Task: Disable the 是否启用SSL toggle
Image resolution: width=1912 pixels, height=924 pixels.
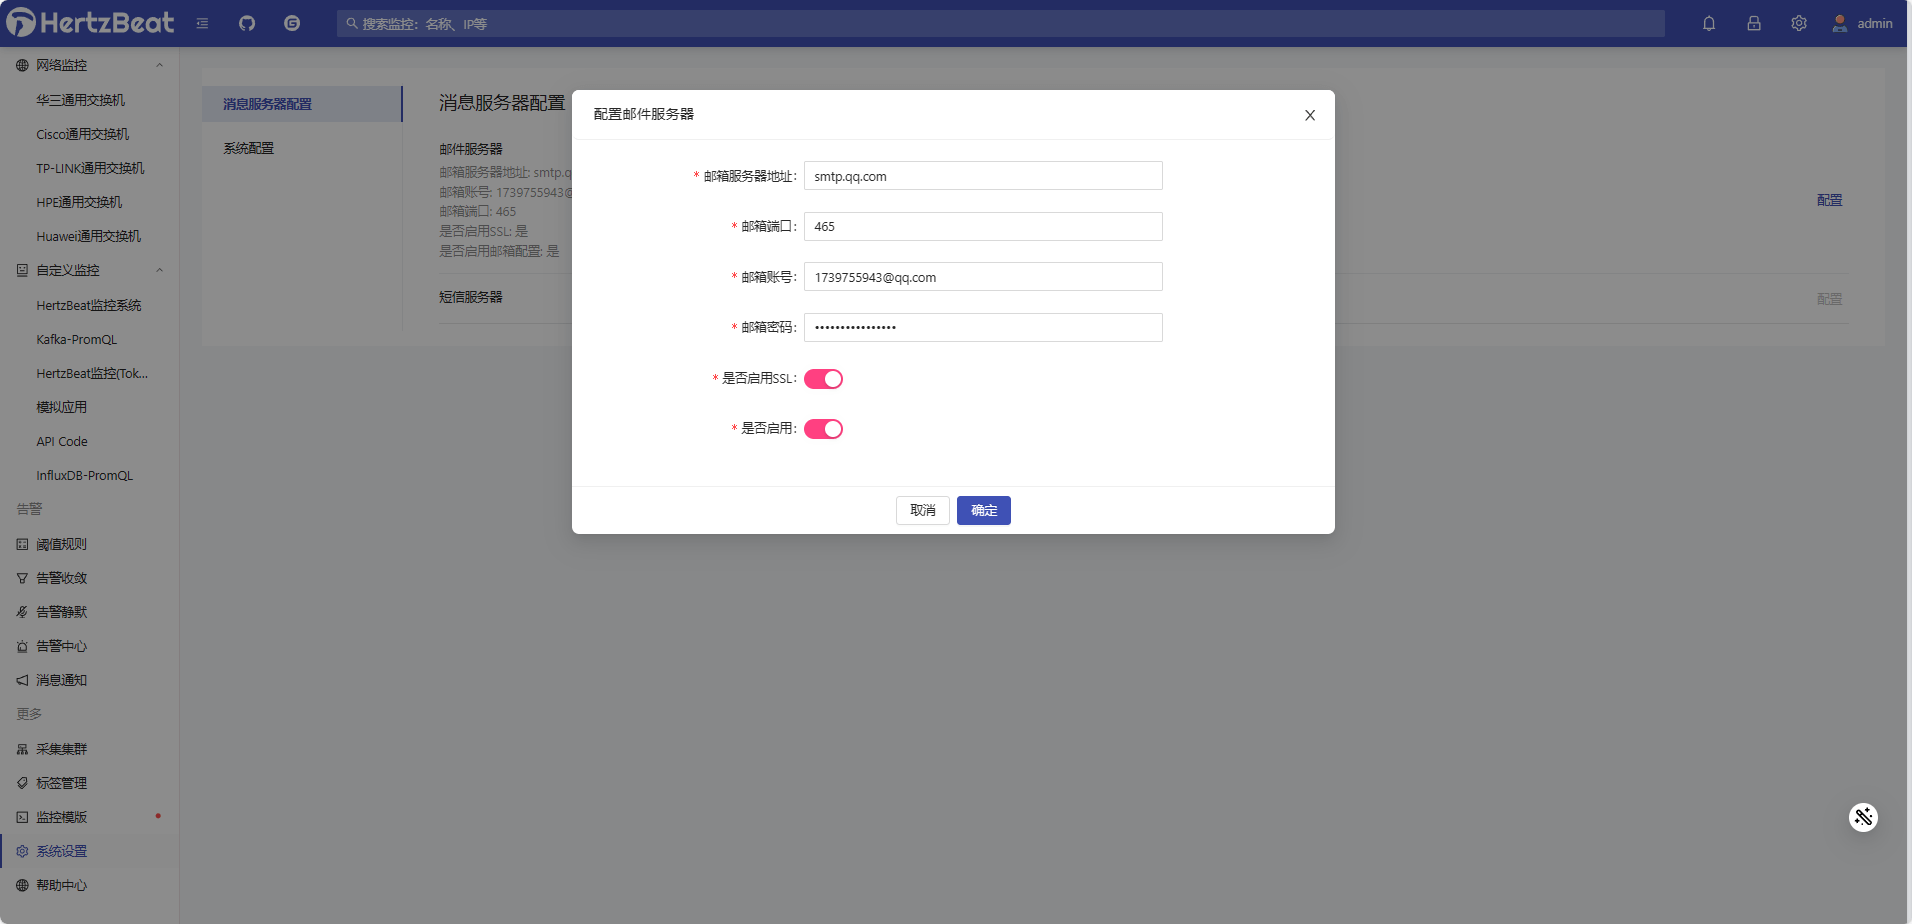Action: tap(822, 378)
